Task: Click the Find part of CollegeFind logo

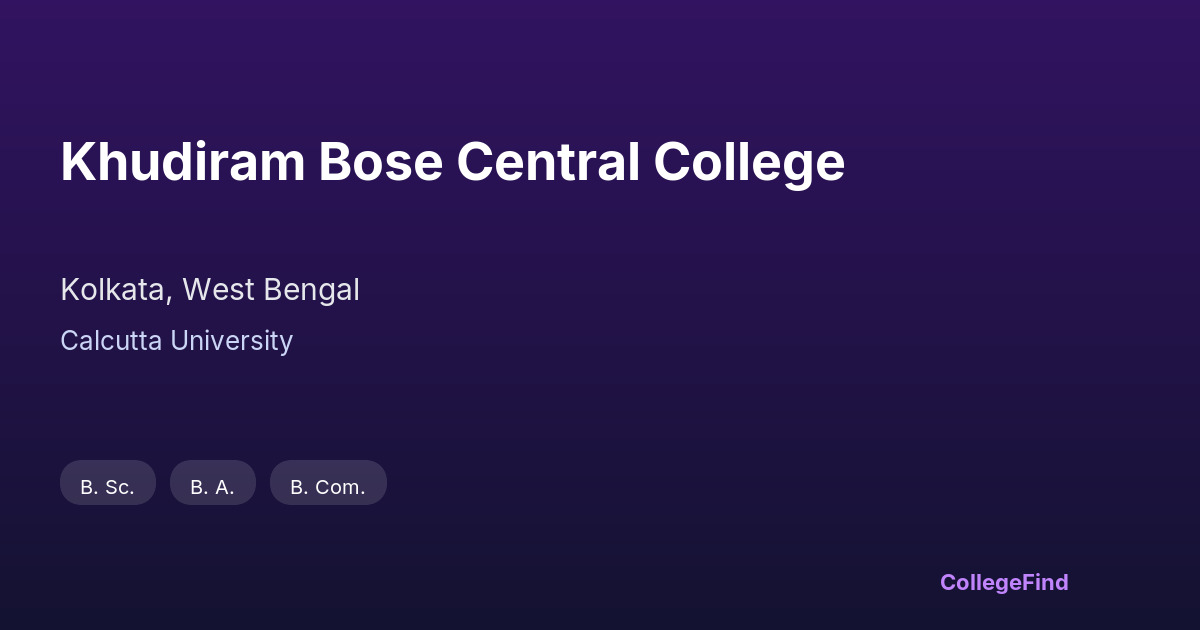Action: [x=1044, y=582]
